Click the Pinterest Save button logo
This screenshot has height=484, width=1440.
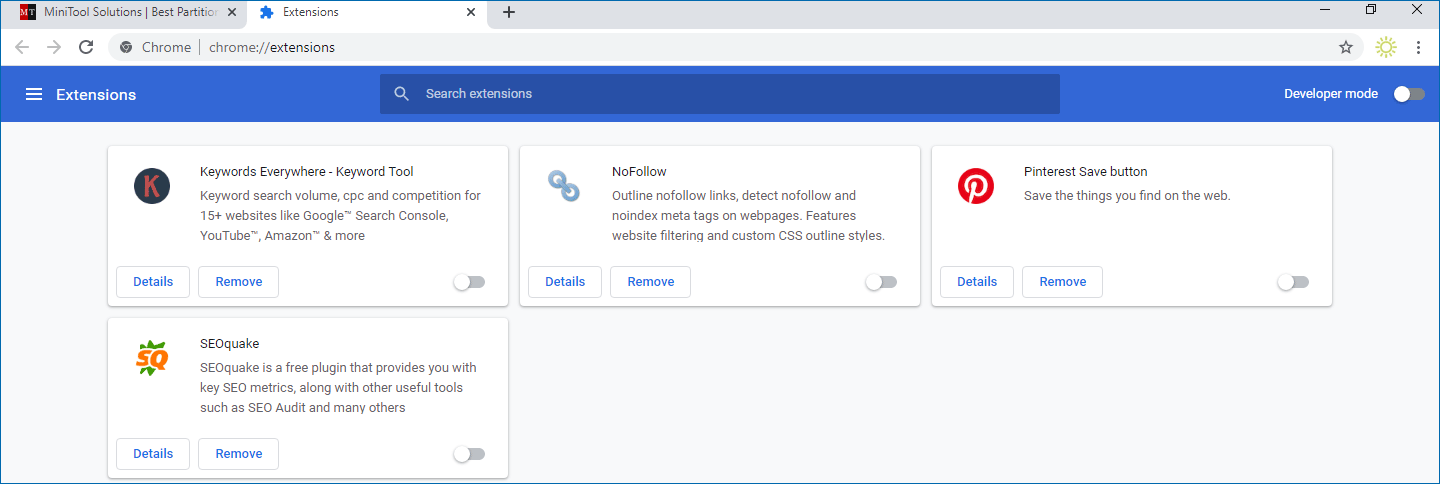coord(976,186)
